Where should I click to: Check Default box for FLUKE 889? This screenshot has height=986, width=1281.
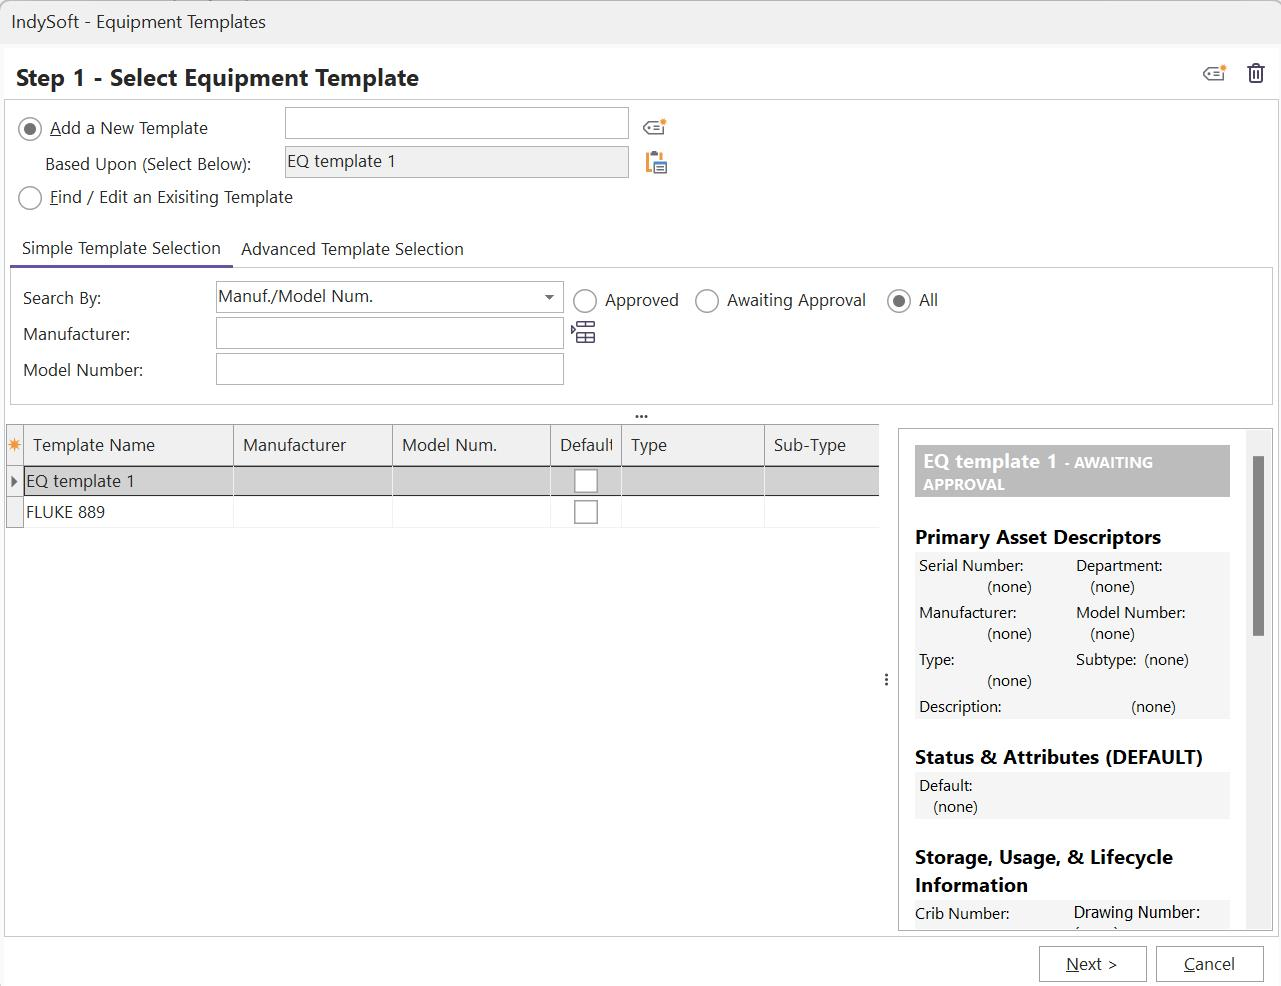click(x=585, y=512)
